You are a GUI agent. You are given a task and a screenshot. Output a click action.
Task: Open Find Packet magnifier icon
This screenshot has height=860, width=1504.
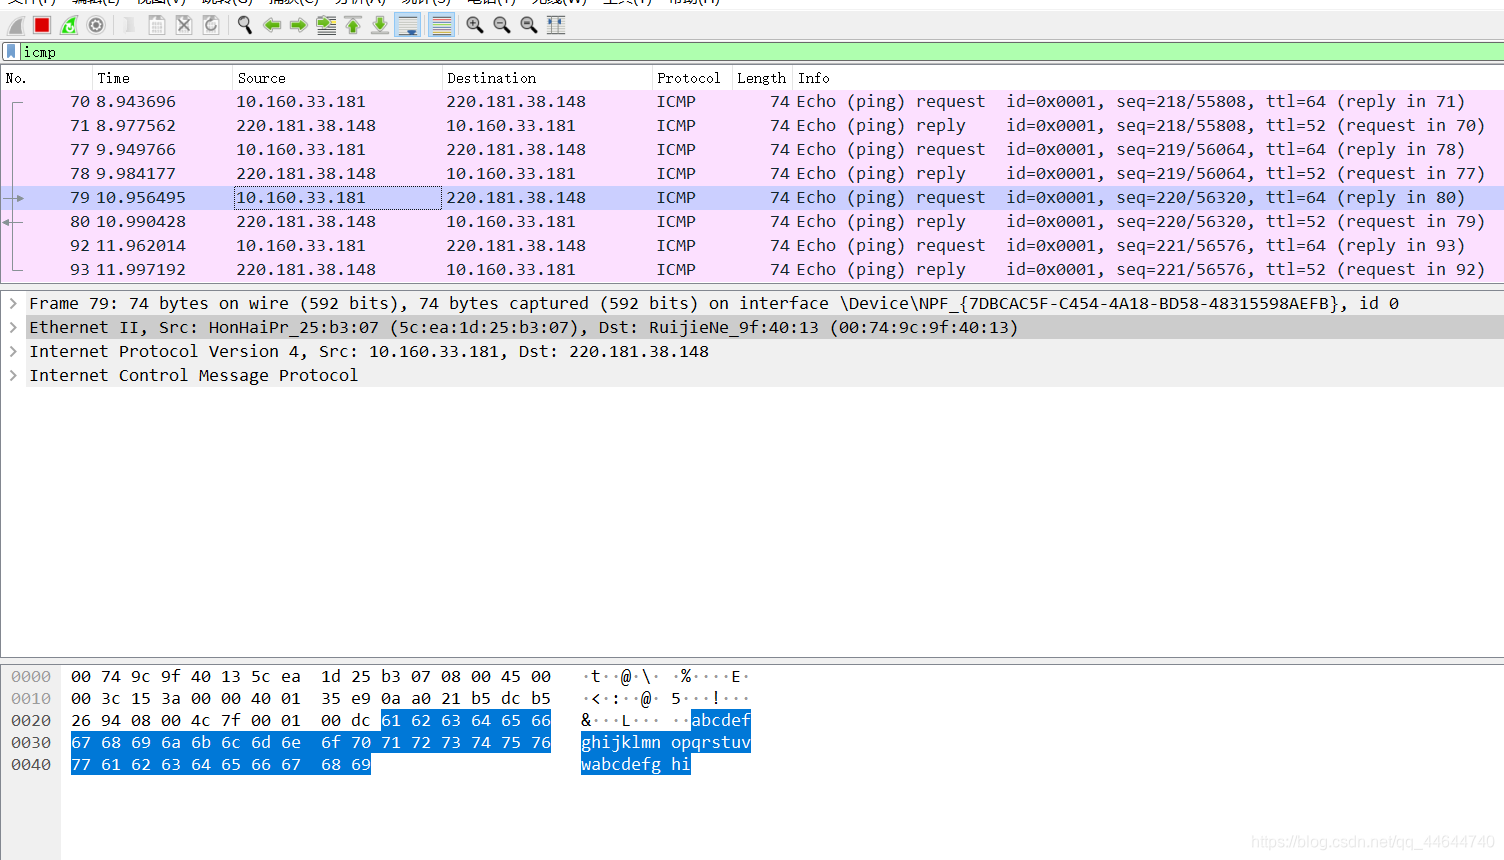tap(245, 25)
